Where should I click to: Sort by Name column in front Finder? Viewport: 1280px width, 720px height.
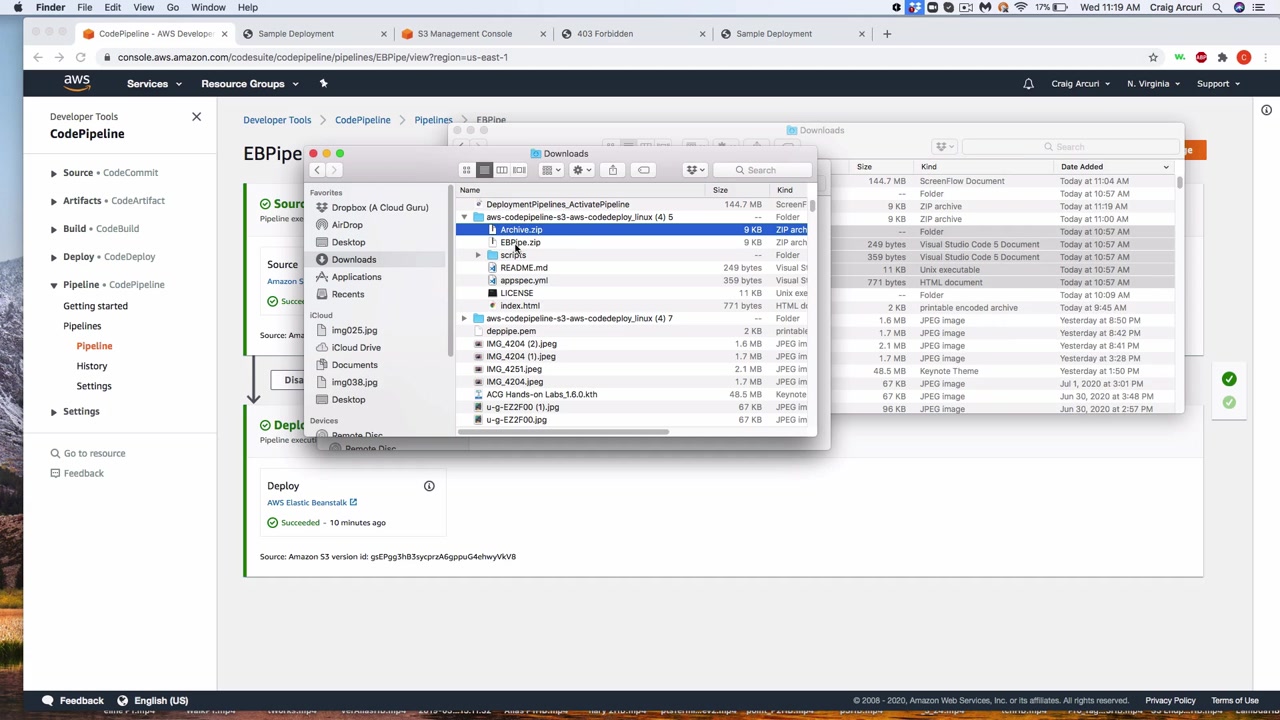(x=580, y=190)
